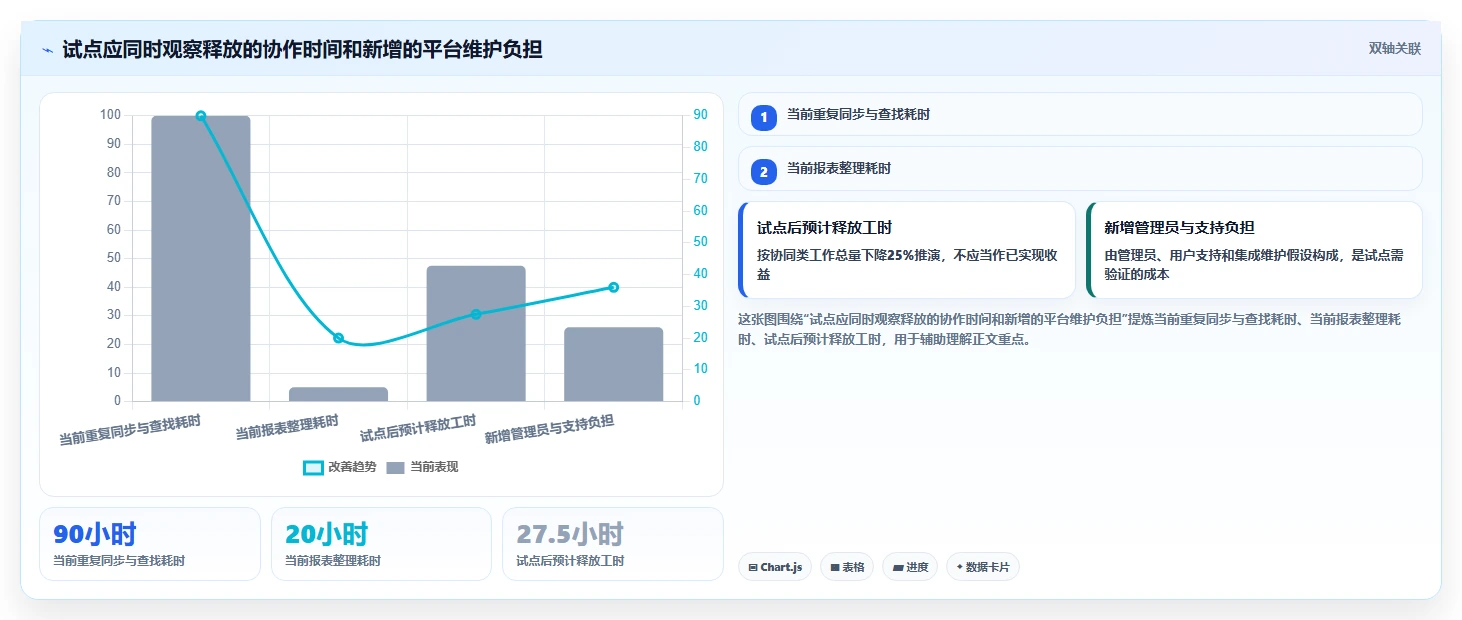Click x-axis label 当前报表整理耗时
The height and width of the screenshot is (620, 1462).
point(287,427)
